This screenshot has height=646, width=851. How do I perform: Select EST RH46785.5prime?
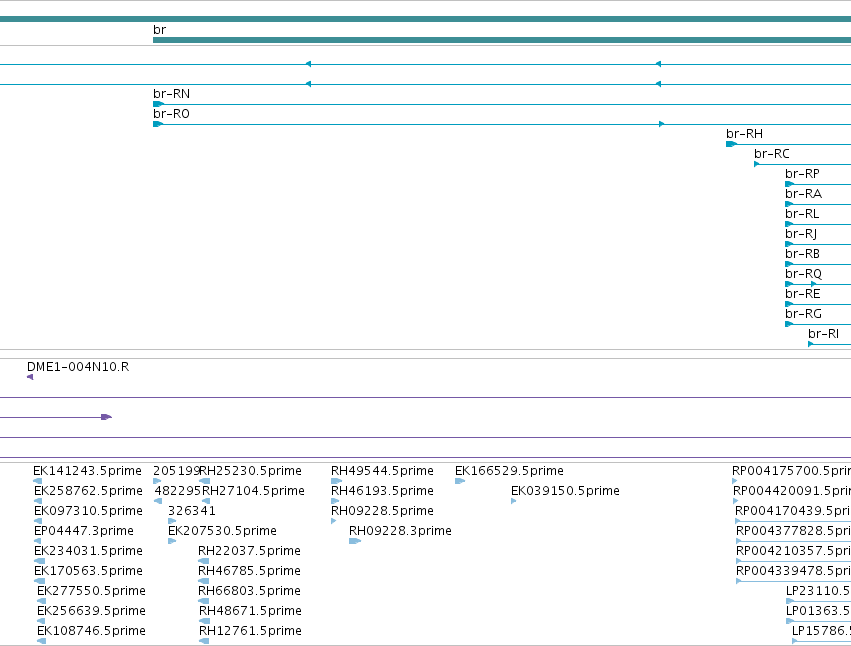(x=249, y=572)
